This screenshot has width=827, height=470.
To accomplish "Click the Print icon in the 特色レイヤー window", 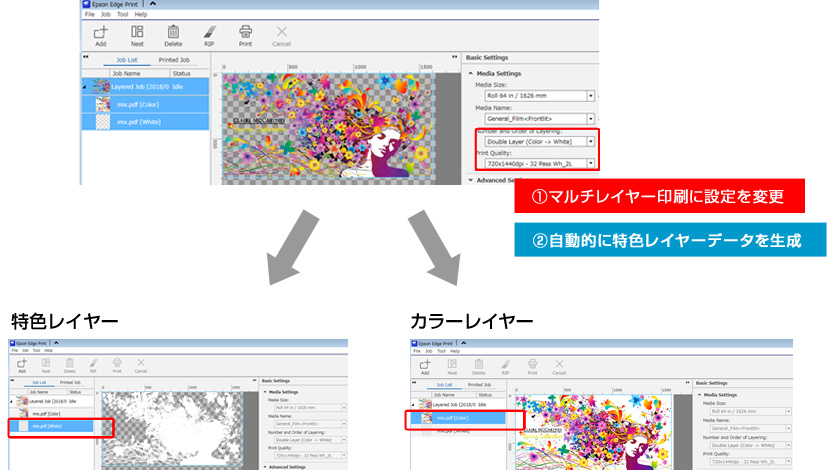I will 117,363.
